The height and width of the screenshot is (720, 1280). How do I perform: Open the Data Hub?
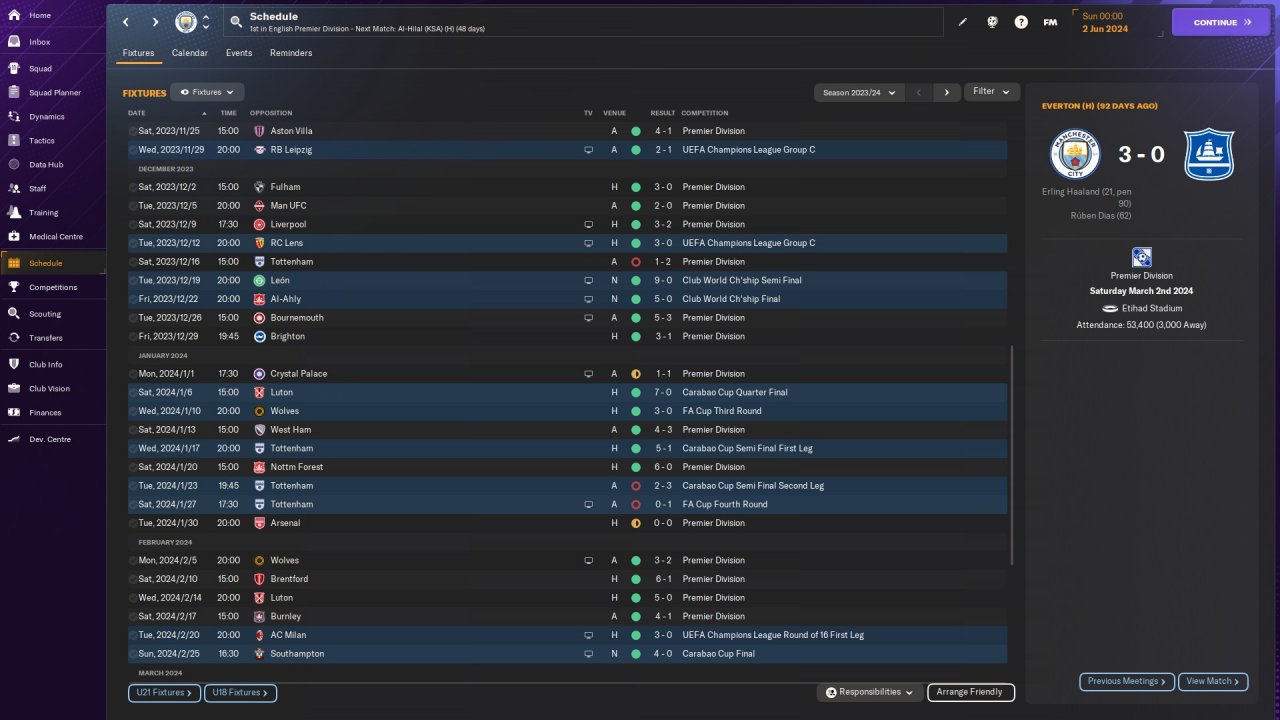pos(46,165)
